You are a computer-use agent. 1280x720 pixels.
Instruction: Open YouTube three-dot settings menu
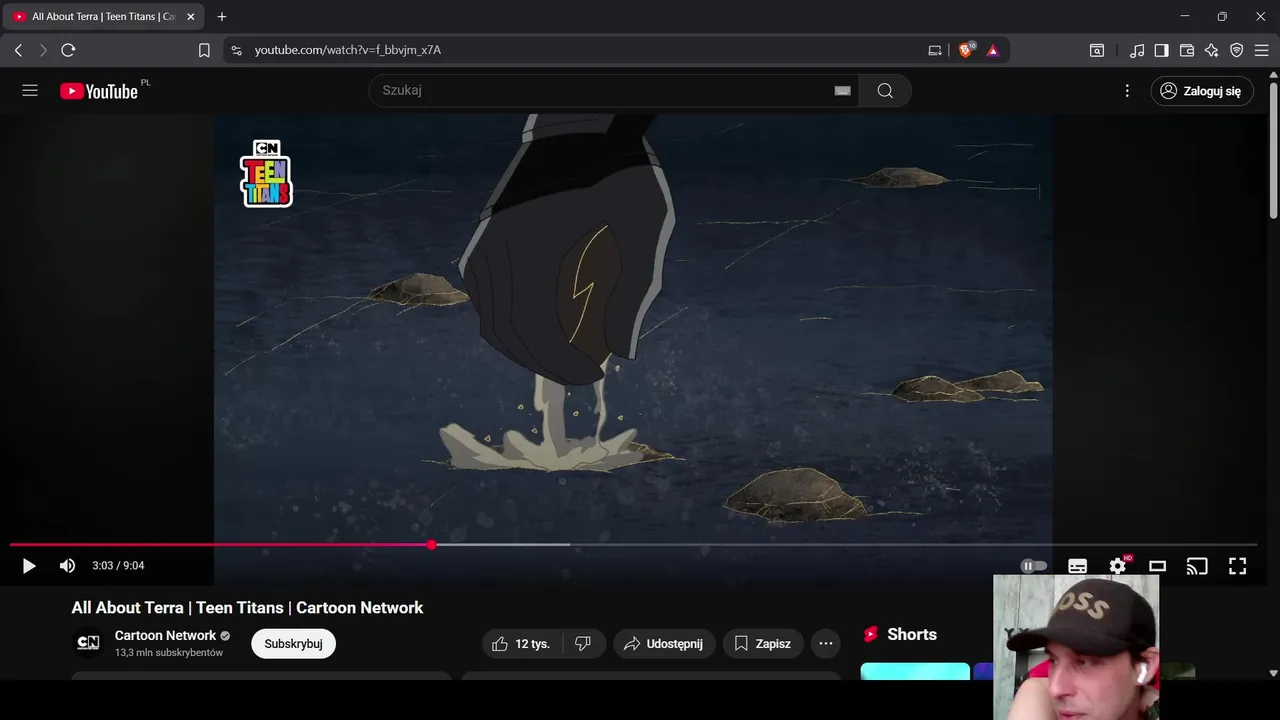click(1127, 90)
